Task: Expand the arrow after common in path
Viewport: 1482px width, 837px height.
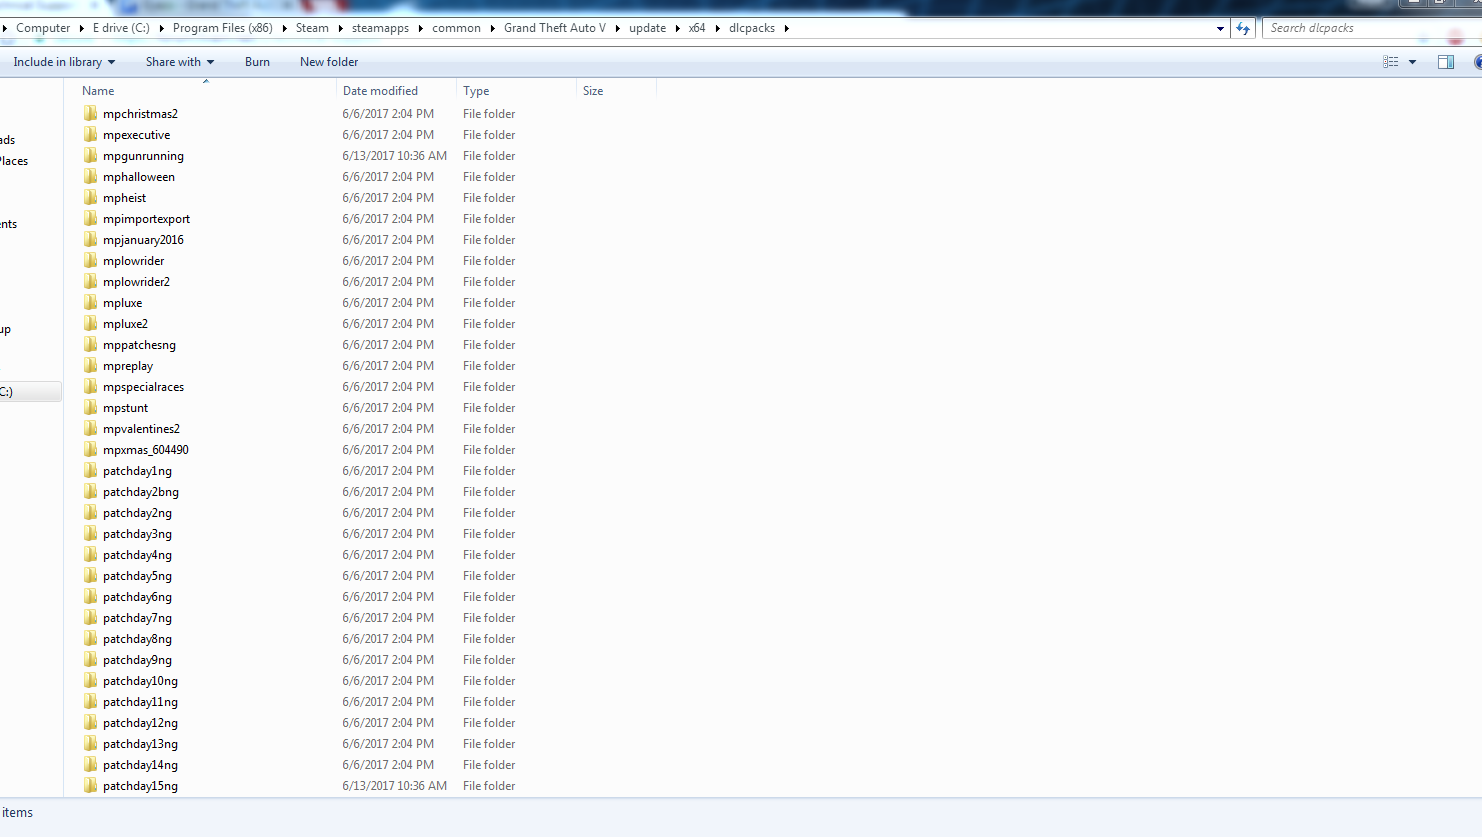Action: click(492, 28)
